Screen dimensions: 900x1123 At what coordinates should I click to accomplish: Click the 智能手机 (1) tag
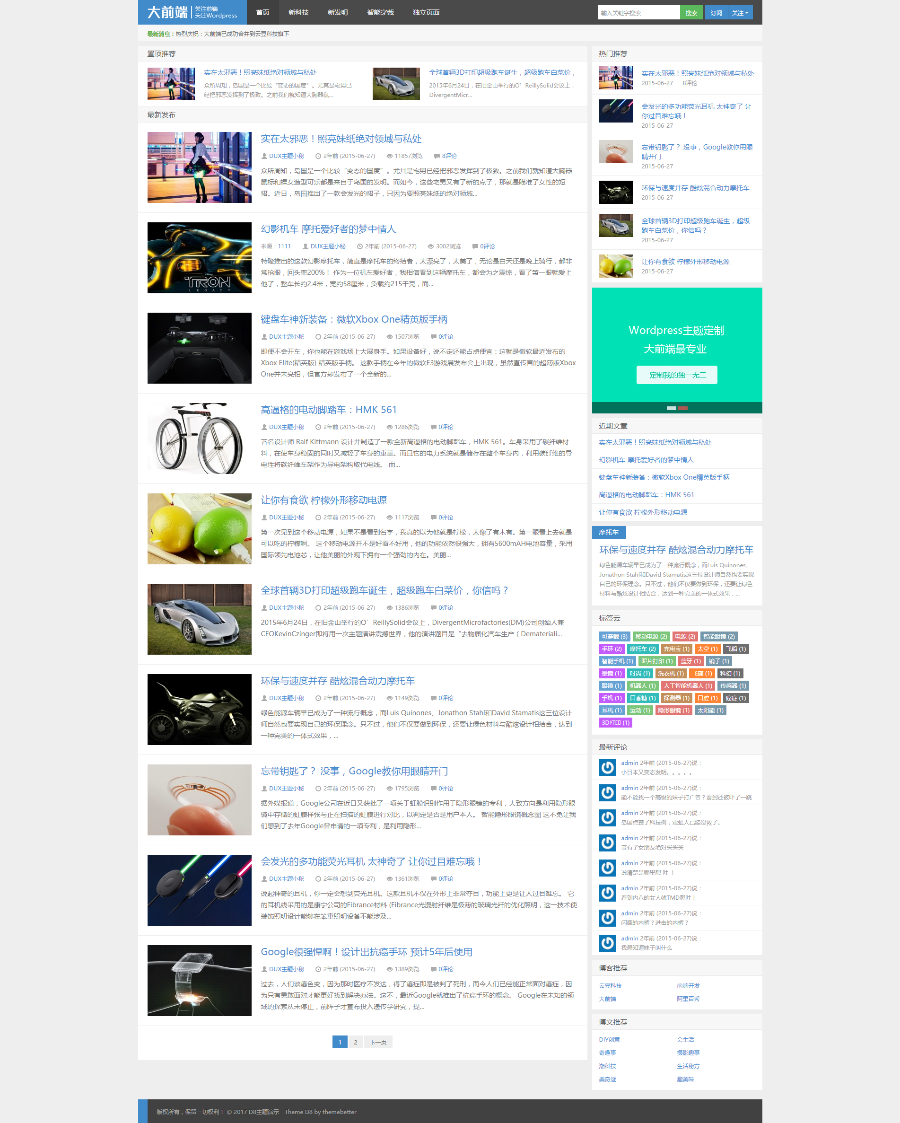pos(617,661)
